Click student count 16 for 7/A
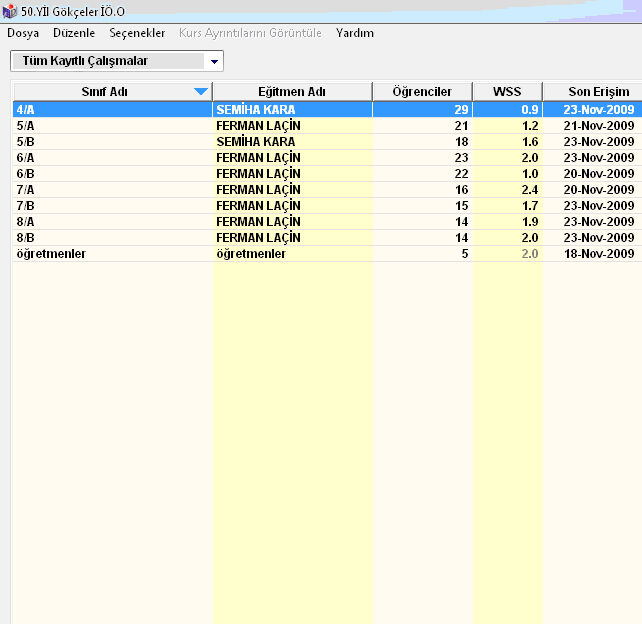Viewport: 642px width, 624px height. [461, 190]
